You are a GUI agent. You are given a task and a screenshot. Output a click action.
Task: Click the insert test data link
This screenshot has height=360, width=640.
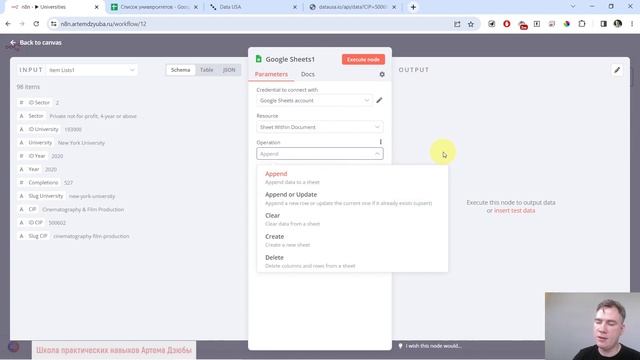point(514,211)
